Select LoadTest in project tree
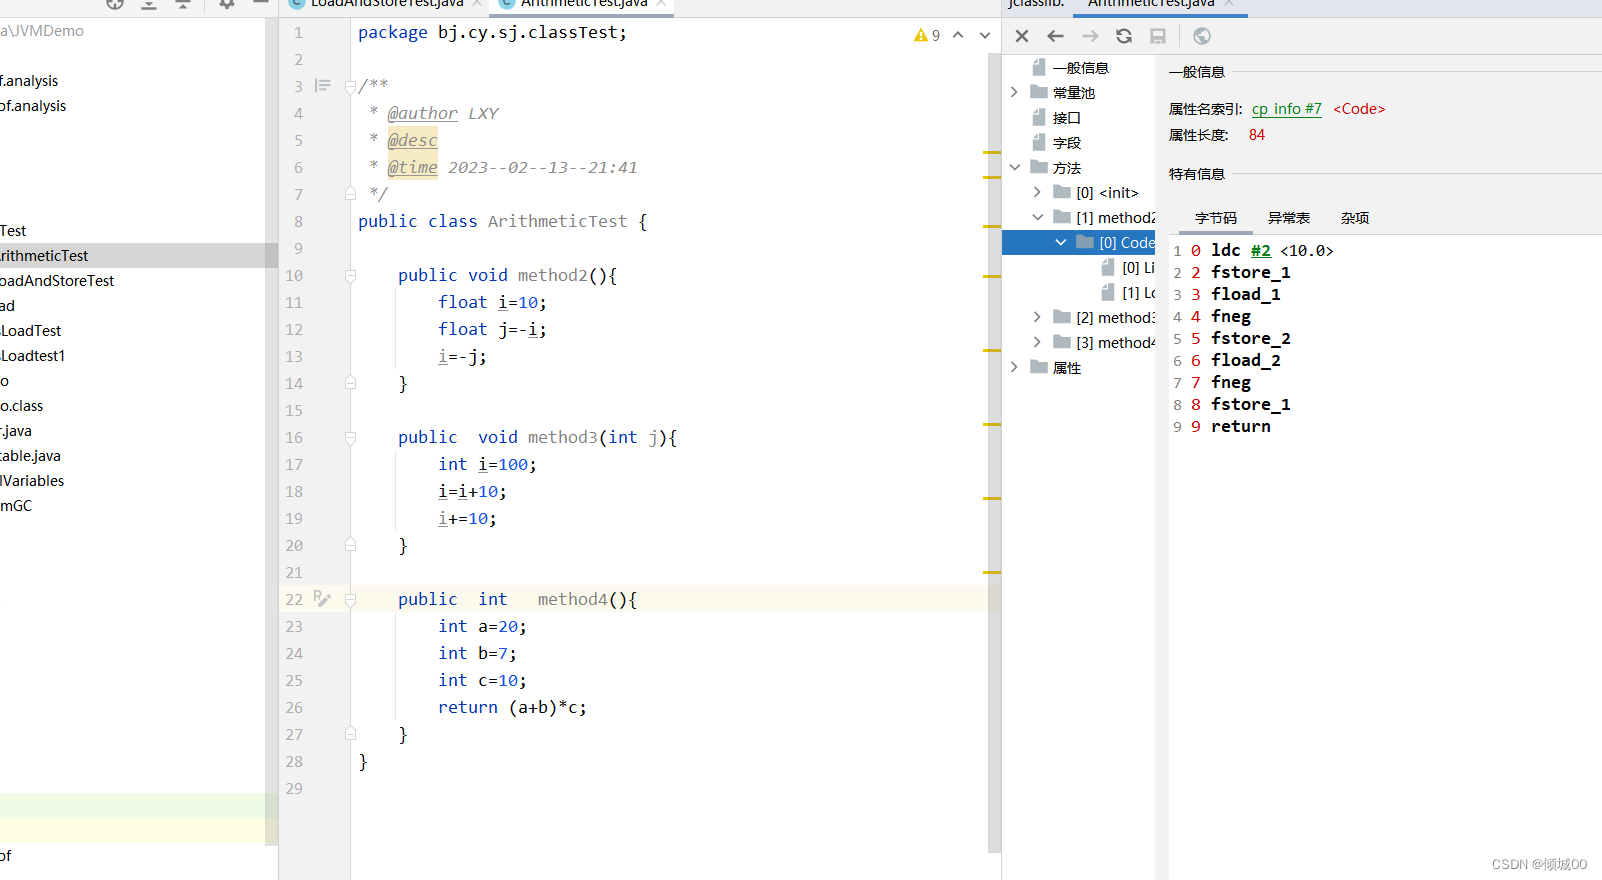The width and height of the screenshot is (1602, 880). (x=31, y=331)
